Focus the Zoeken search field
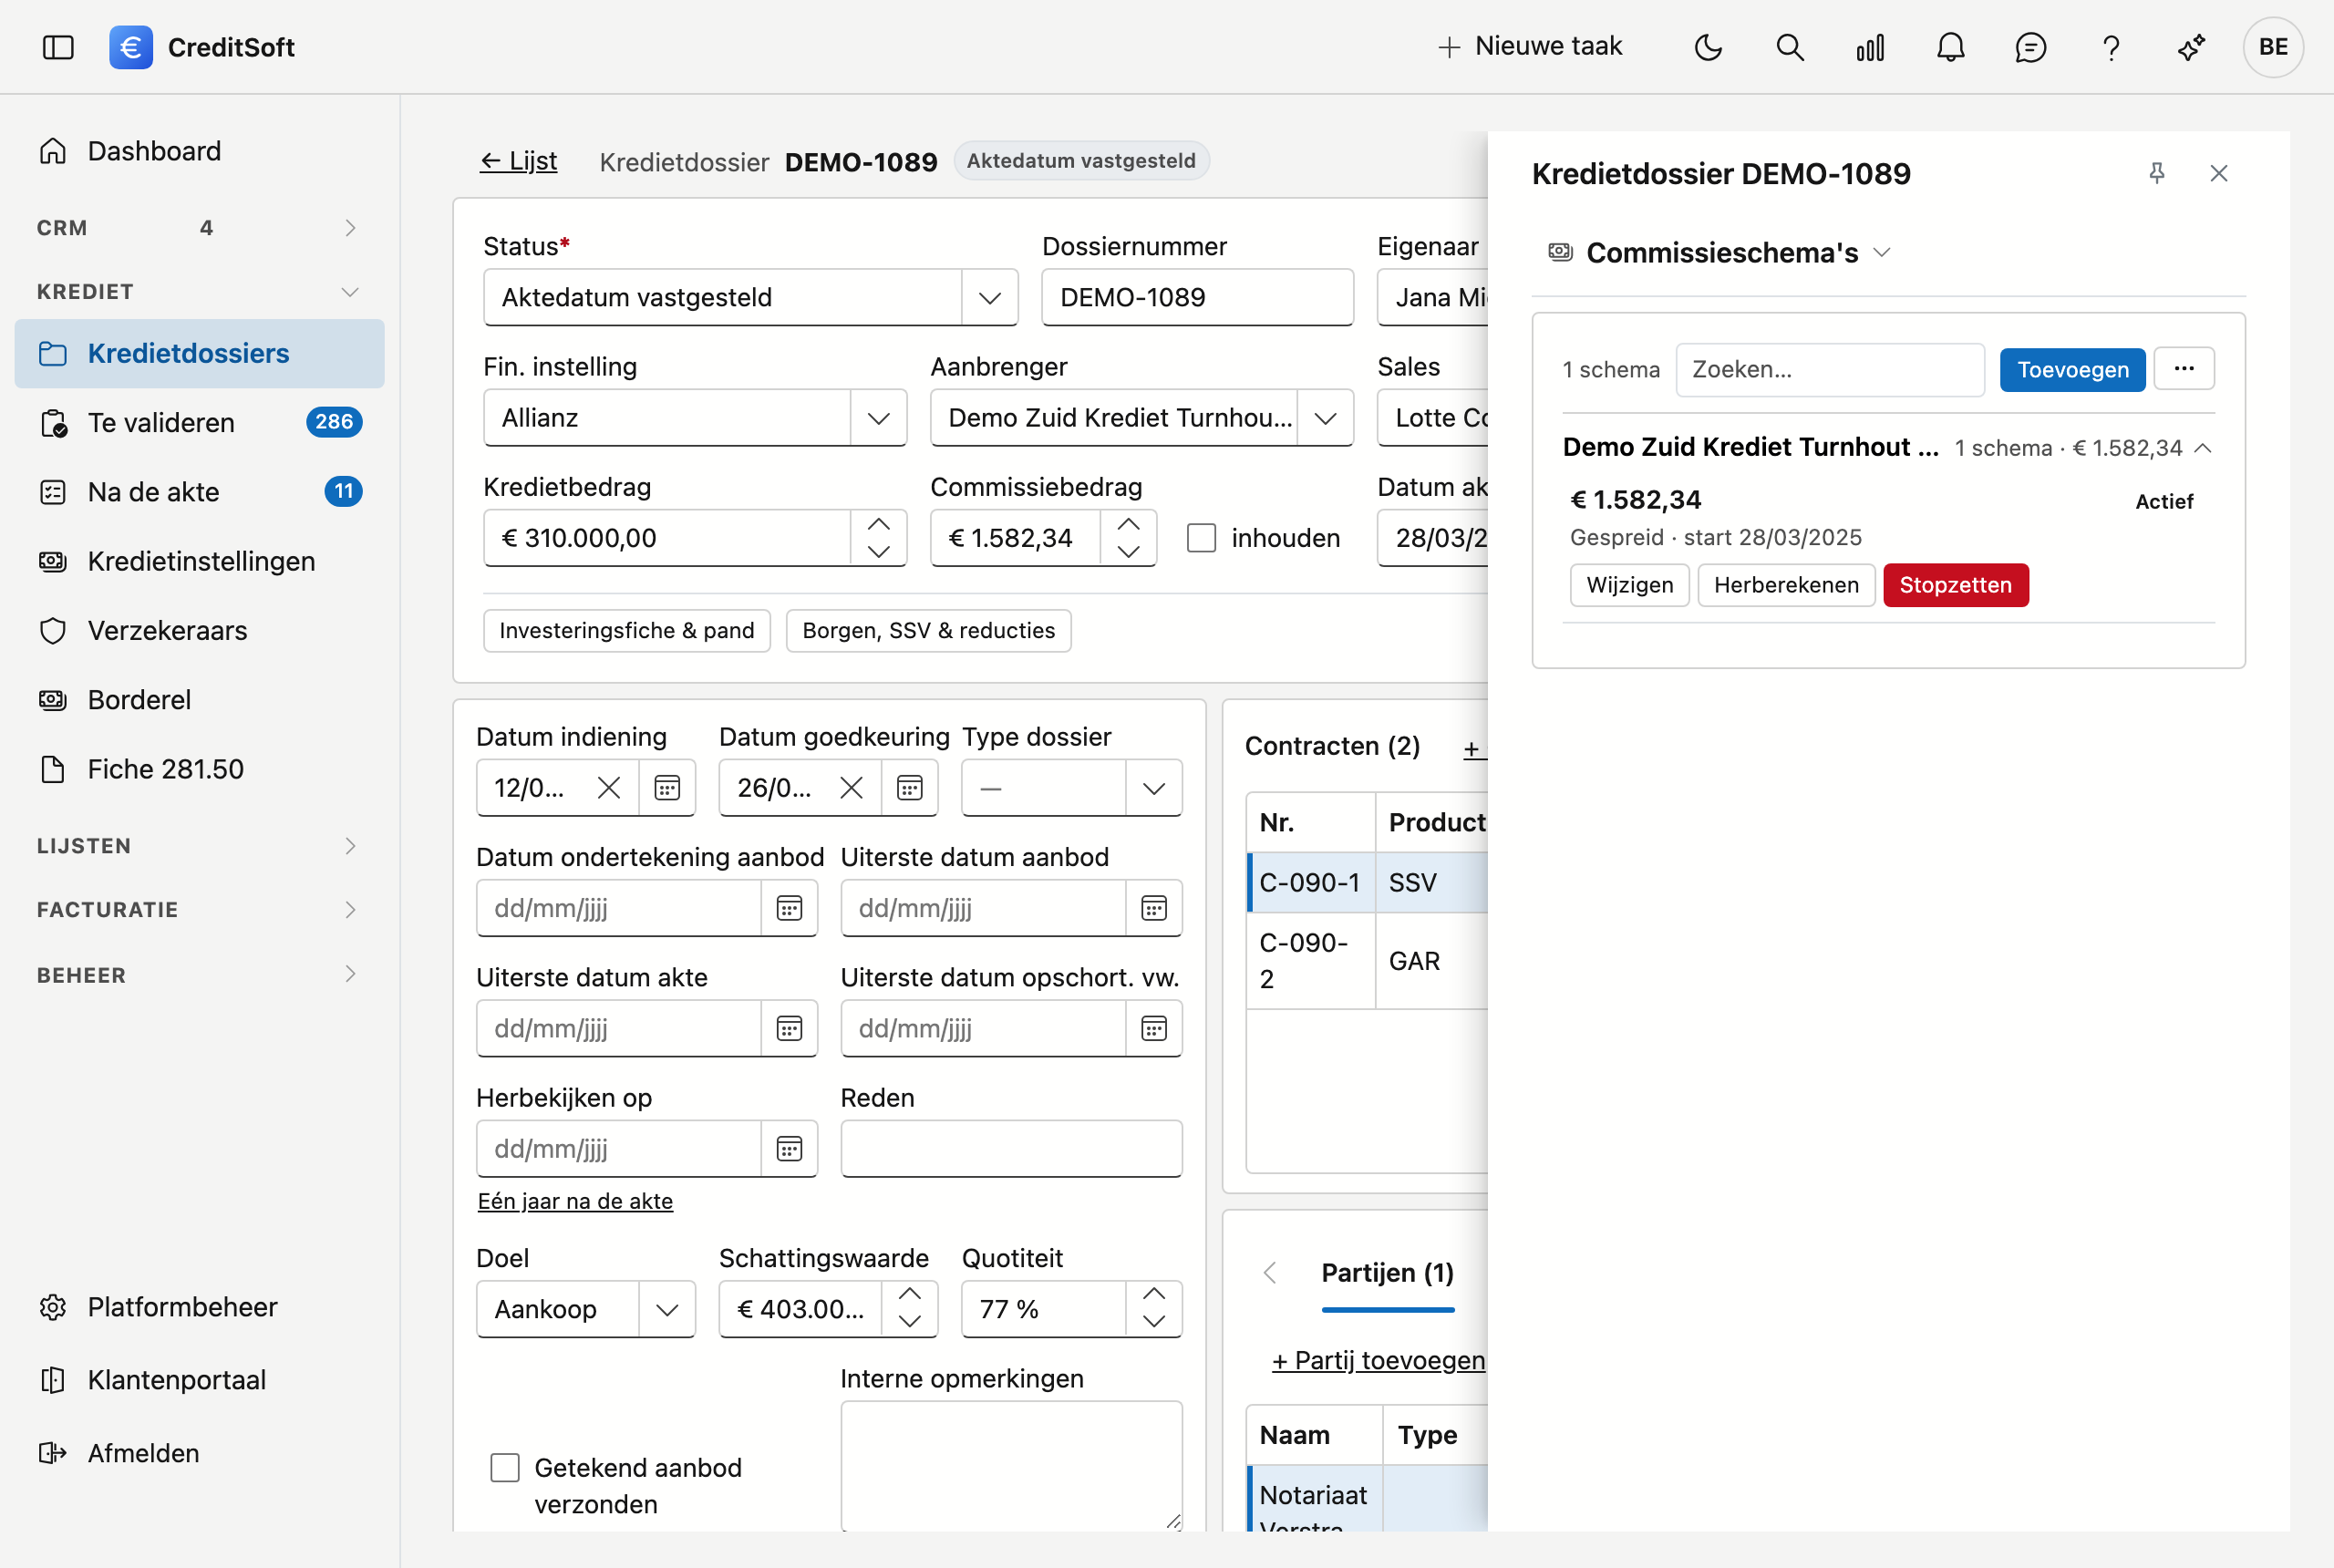Viewport: 2334px width, 1568px height. pos(1830,370)
